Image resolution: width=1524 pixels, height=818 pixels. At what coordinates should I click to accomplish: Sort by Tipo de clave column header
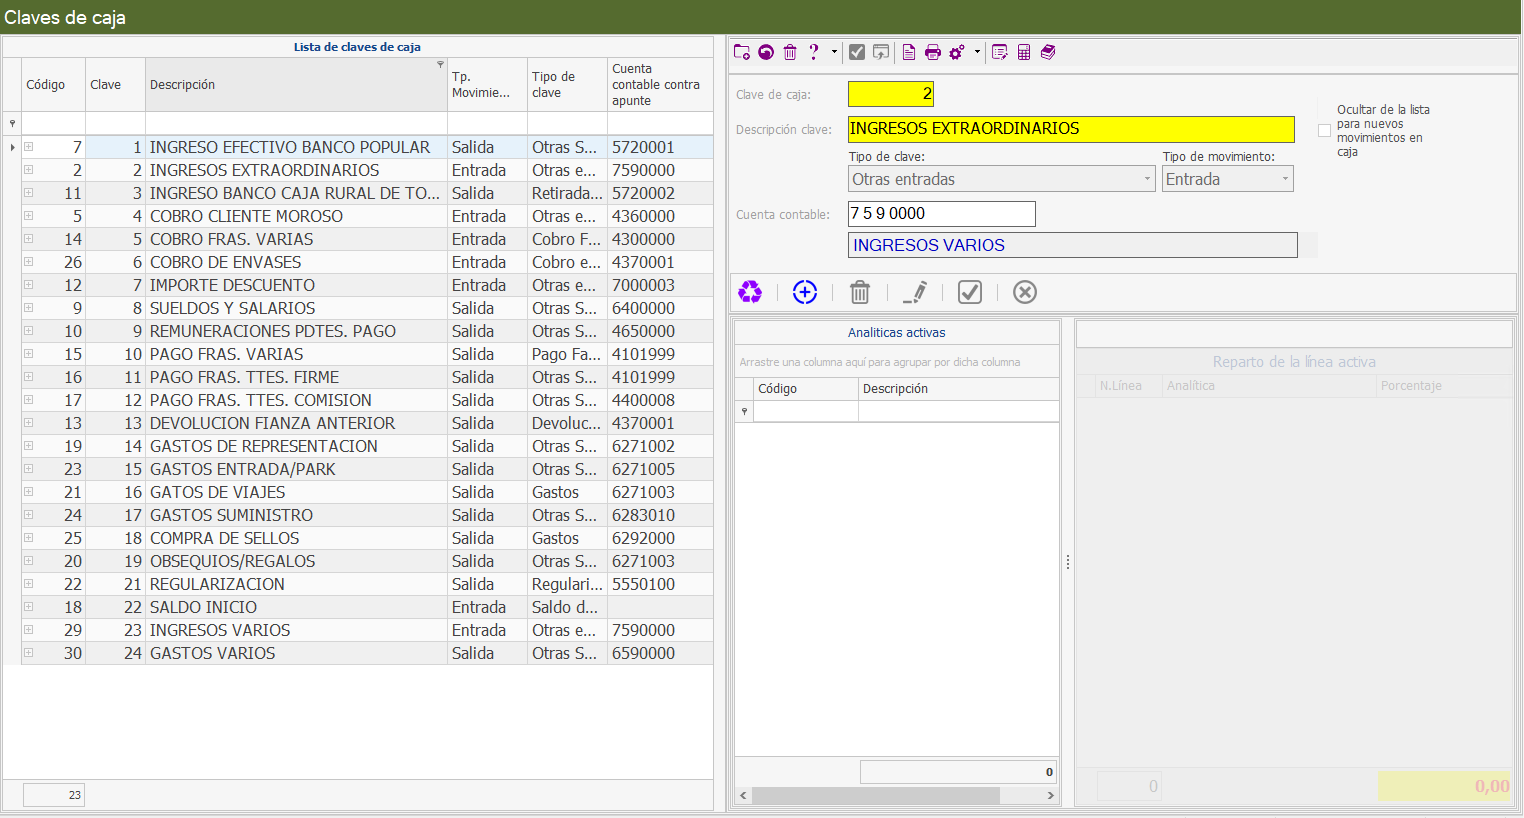click(x=567, y=85)
